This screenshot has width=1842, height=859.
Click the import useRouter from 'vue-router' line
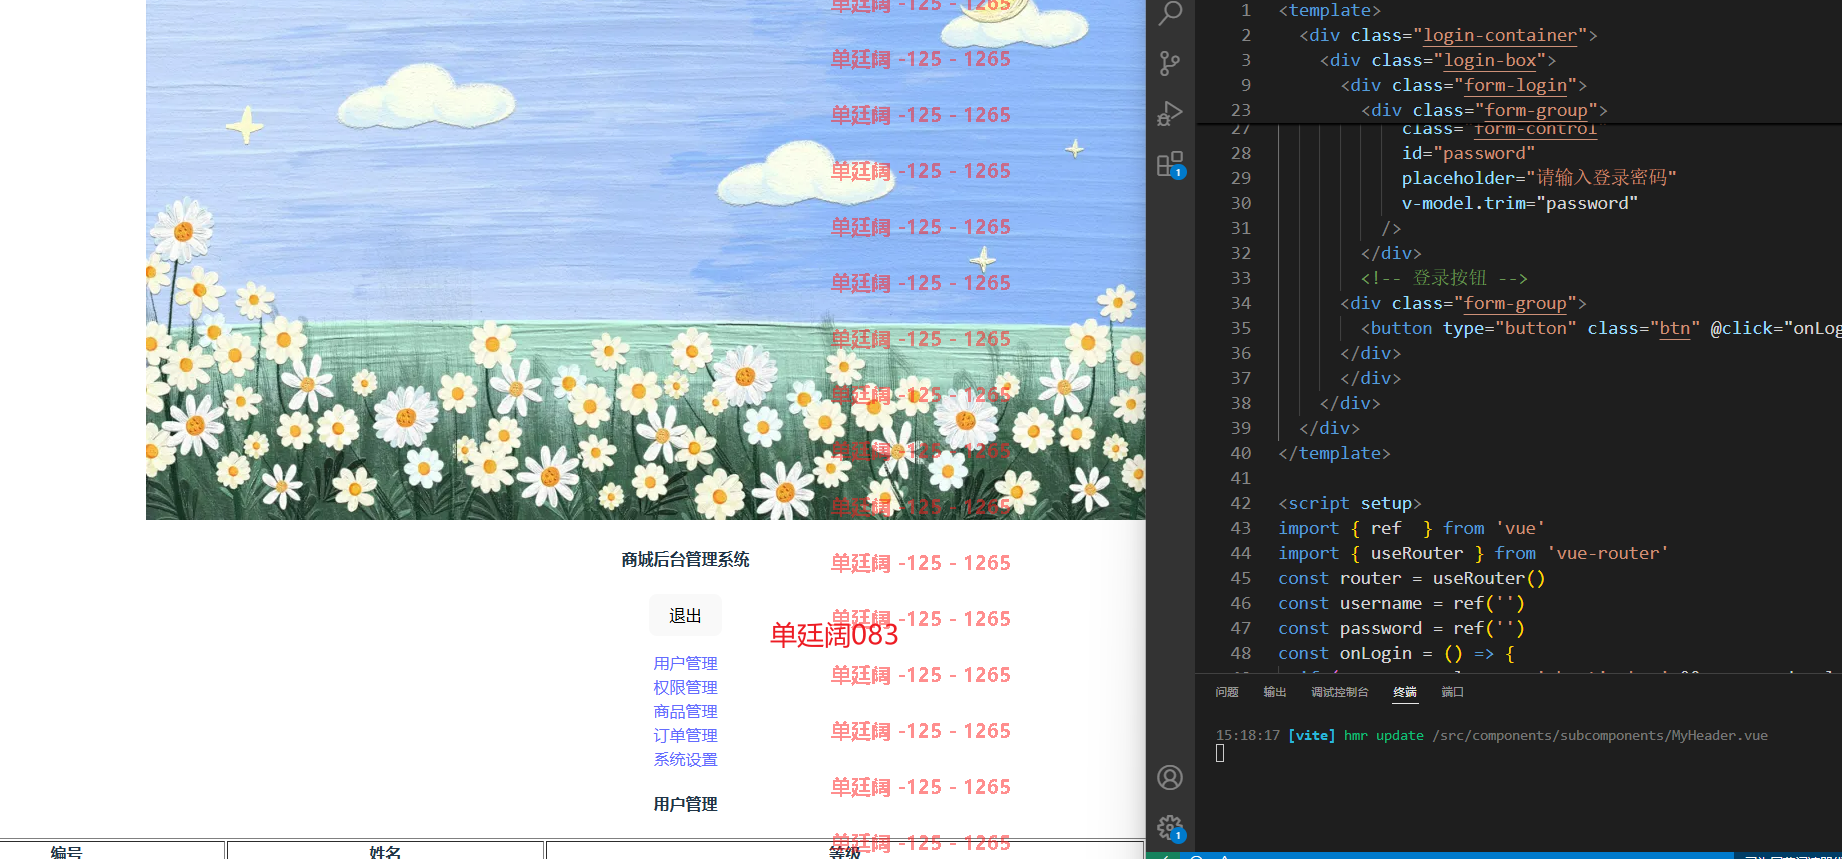[1473, 553]
